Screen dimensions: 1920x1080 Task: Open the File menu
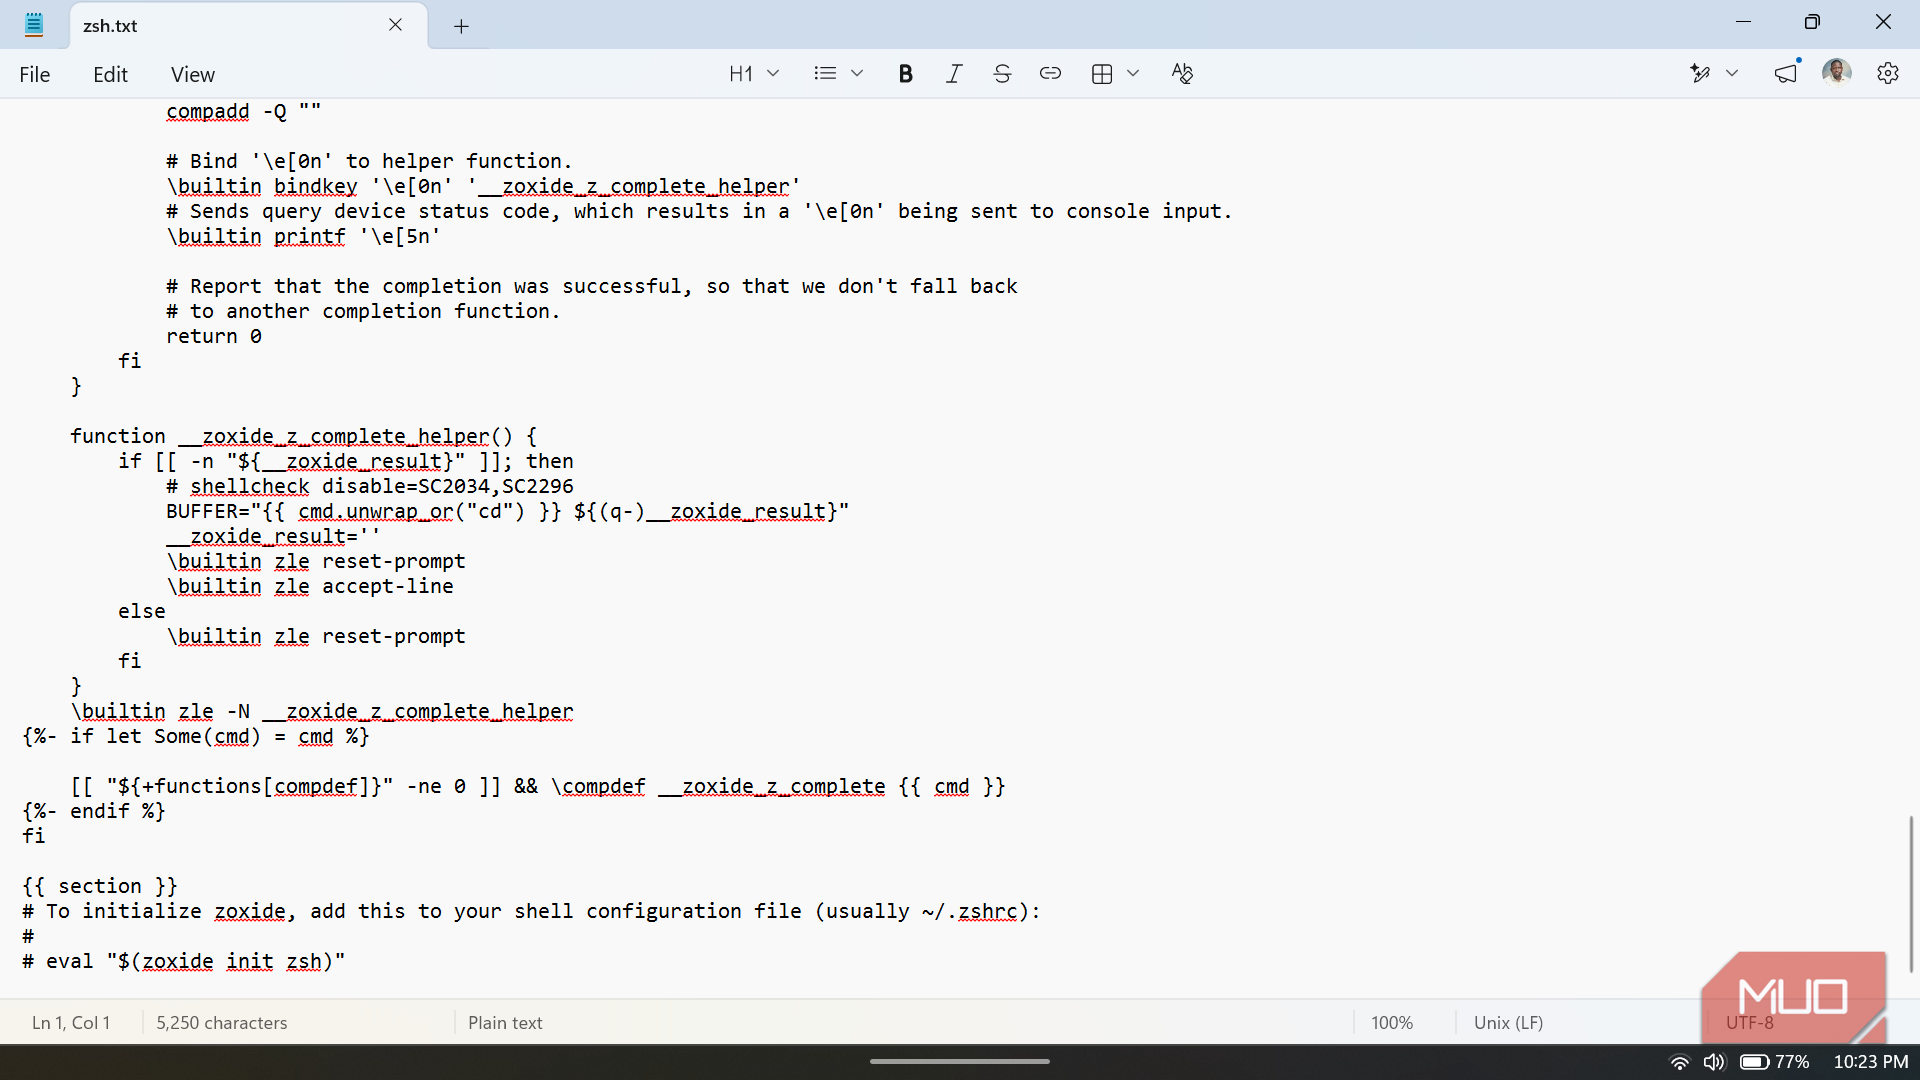(35, 74)
